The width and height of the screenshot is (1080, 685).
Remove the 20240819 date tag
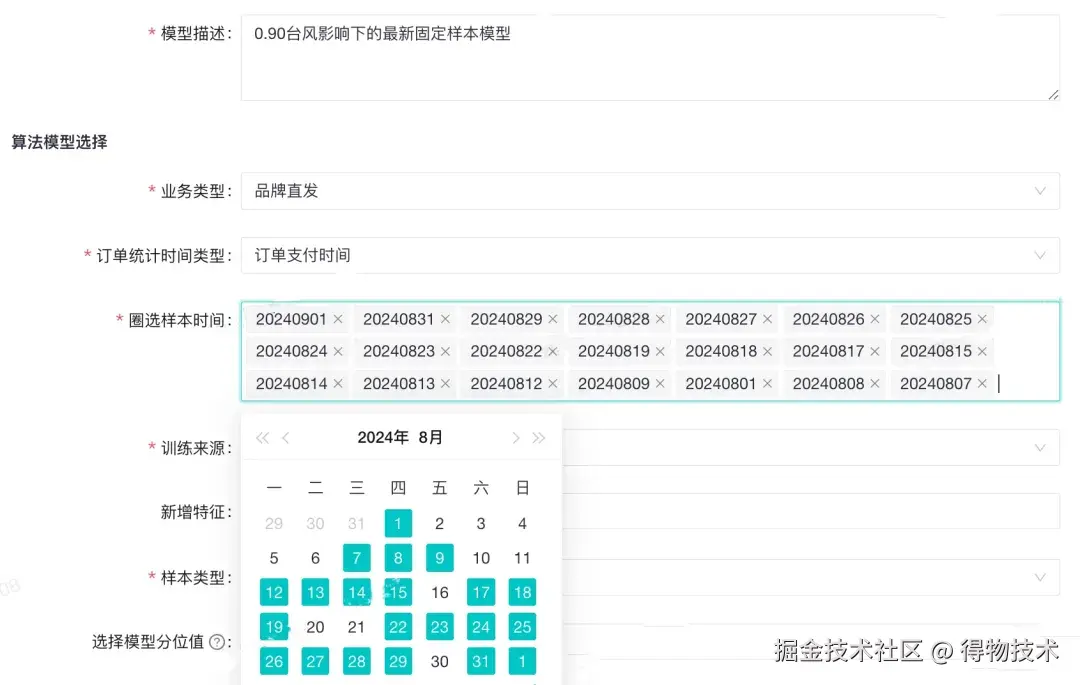660,351
